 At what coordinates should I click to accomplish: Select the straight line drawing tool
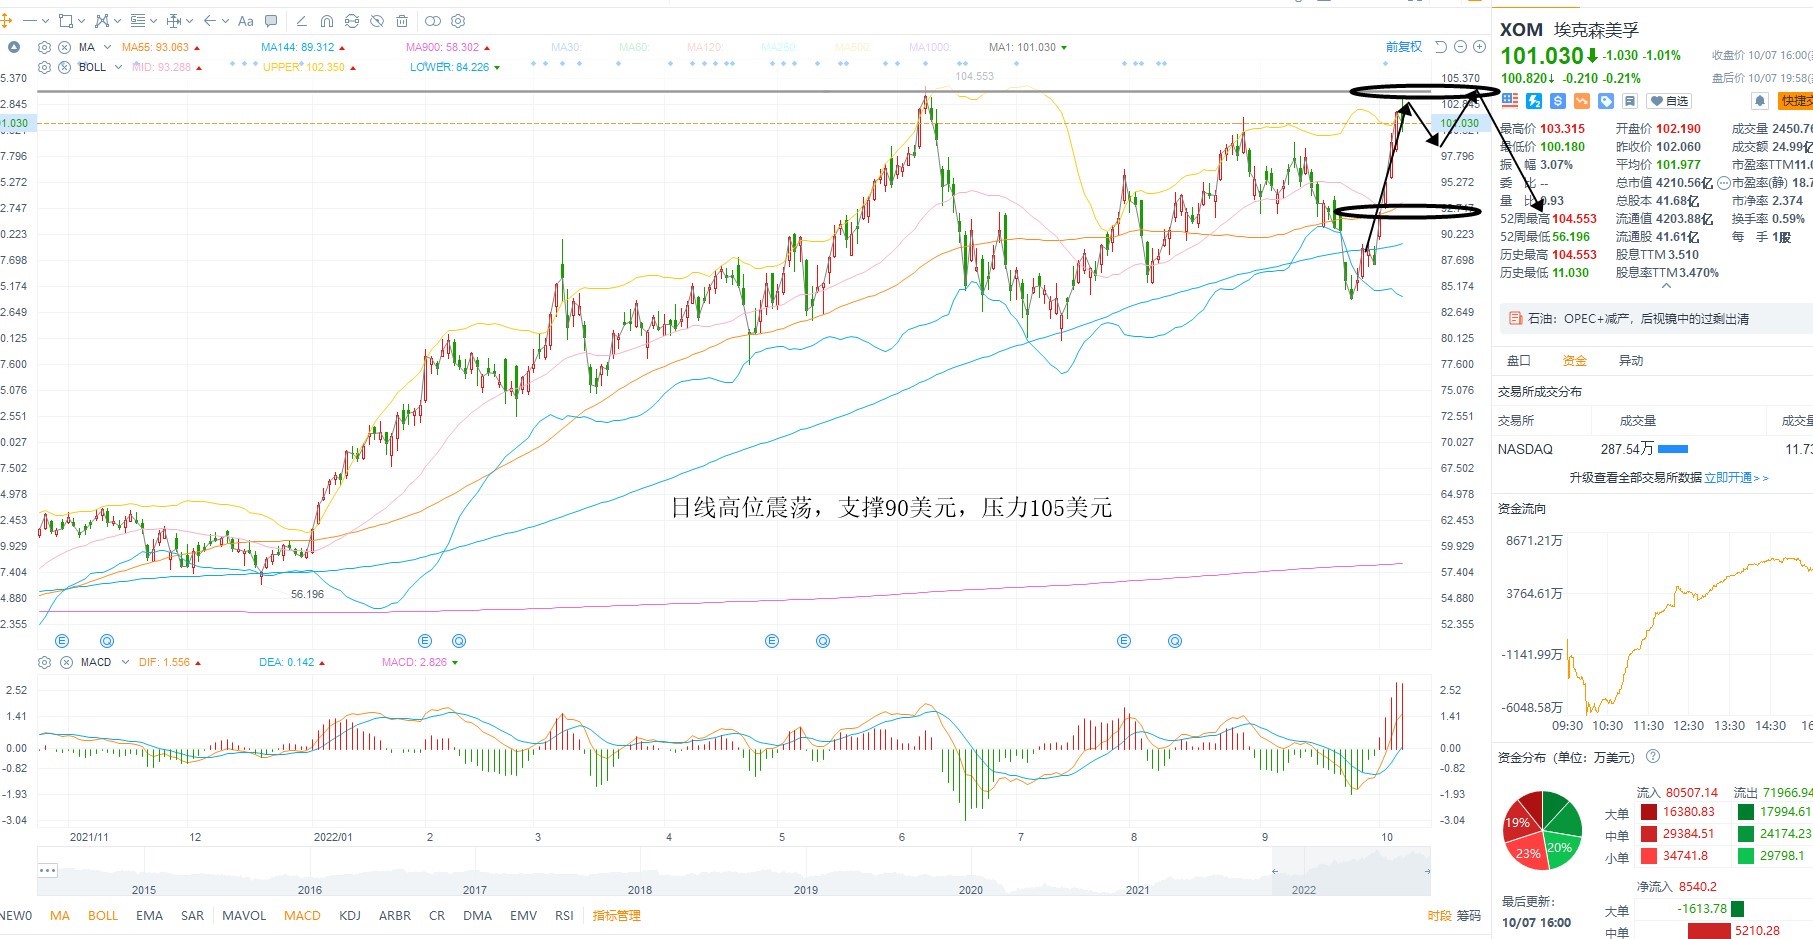30,20
